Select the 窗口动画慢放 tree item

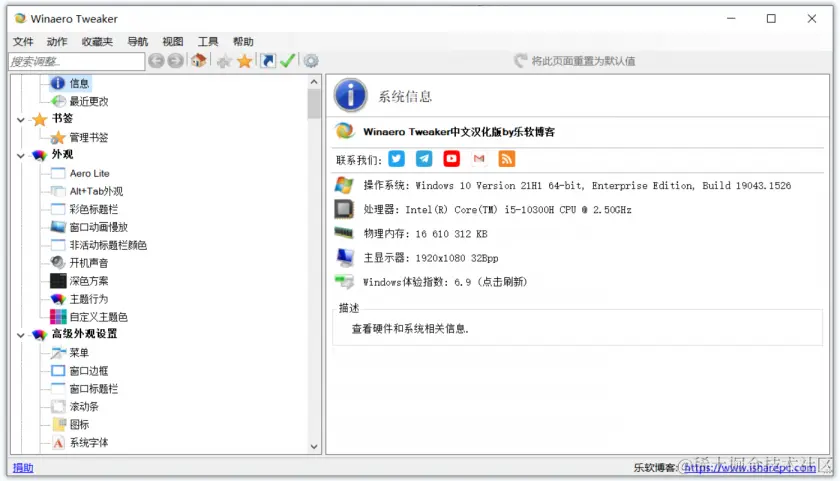99,227
